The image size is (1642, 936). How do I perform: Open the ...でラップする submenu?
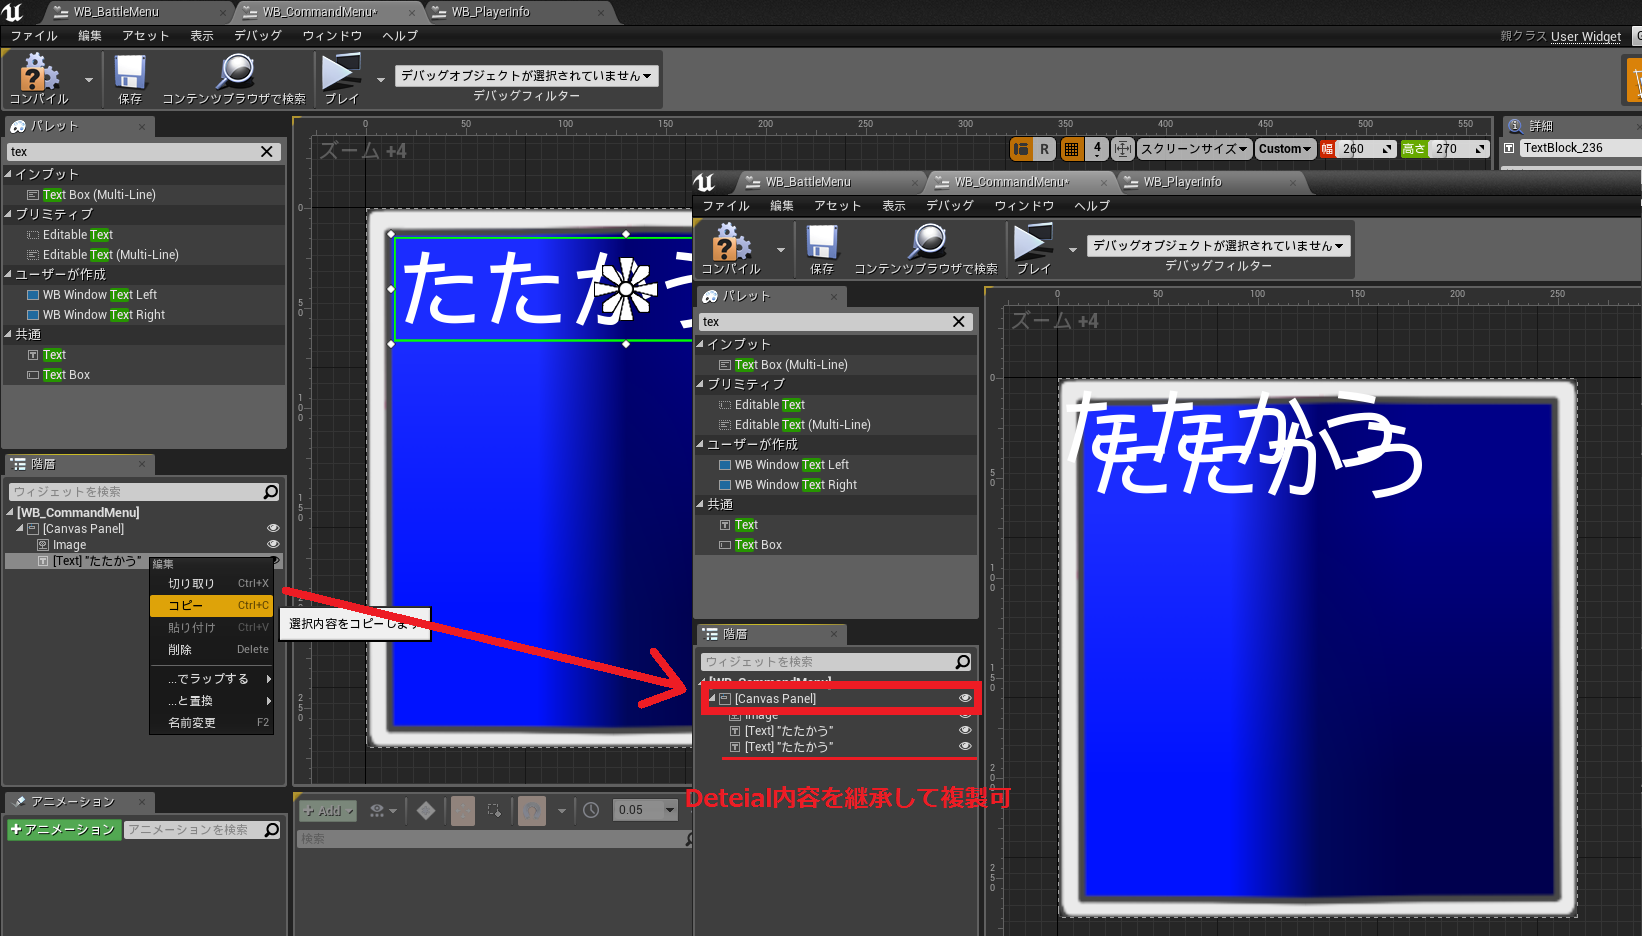tap(211, 678)
